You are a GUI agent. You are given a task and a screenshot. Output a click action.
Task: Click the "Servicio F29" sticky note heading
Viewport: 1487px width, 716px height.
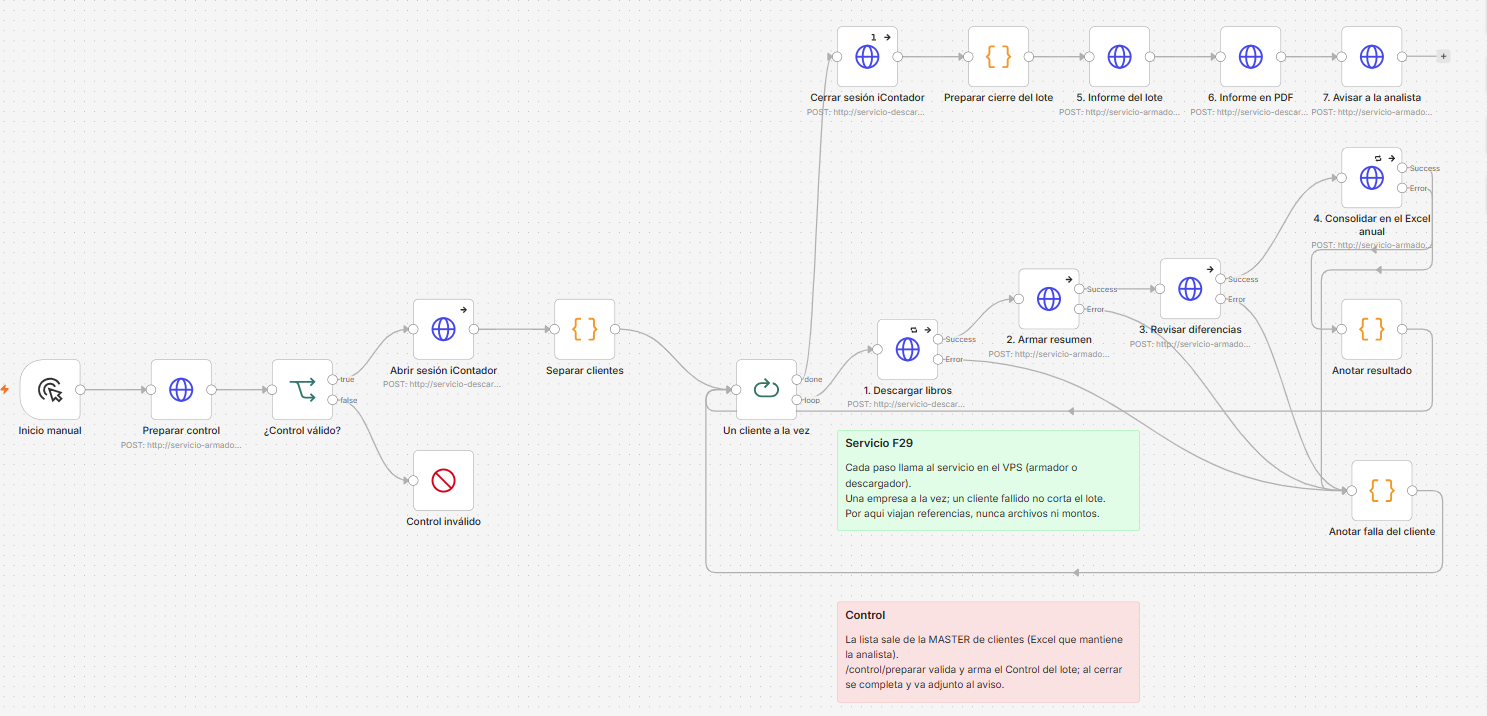(879, 443)
